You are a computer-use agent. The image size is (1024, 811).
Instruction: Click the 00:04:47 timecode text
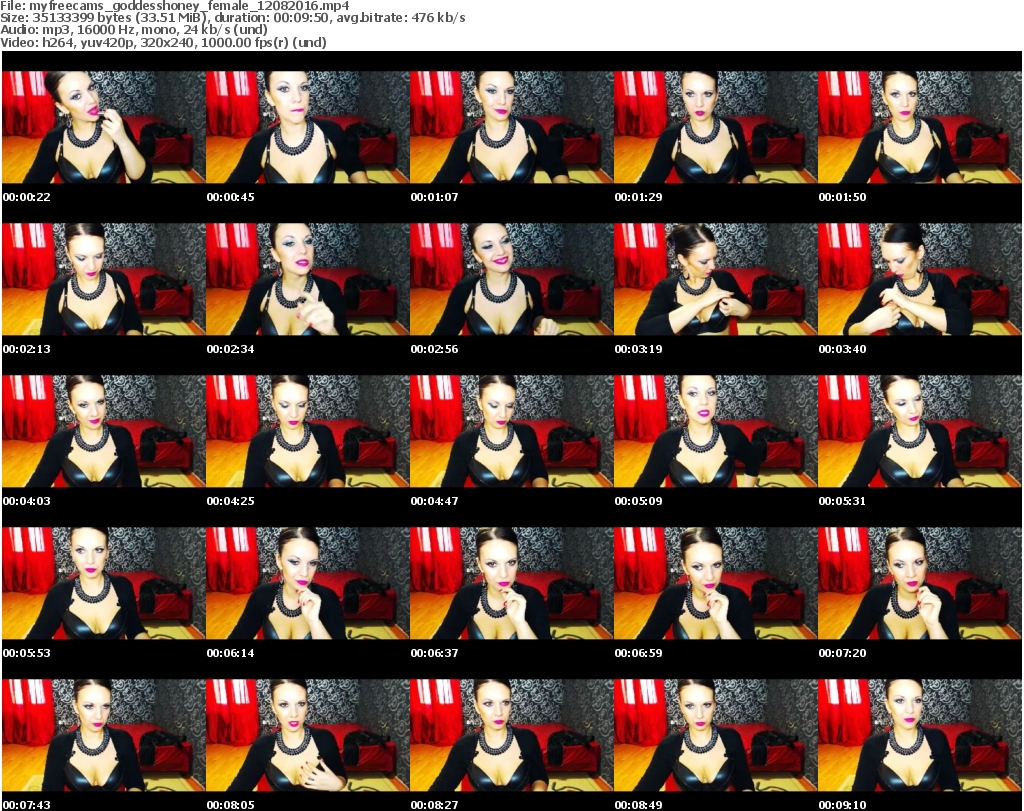click(x=434, y=501)
